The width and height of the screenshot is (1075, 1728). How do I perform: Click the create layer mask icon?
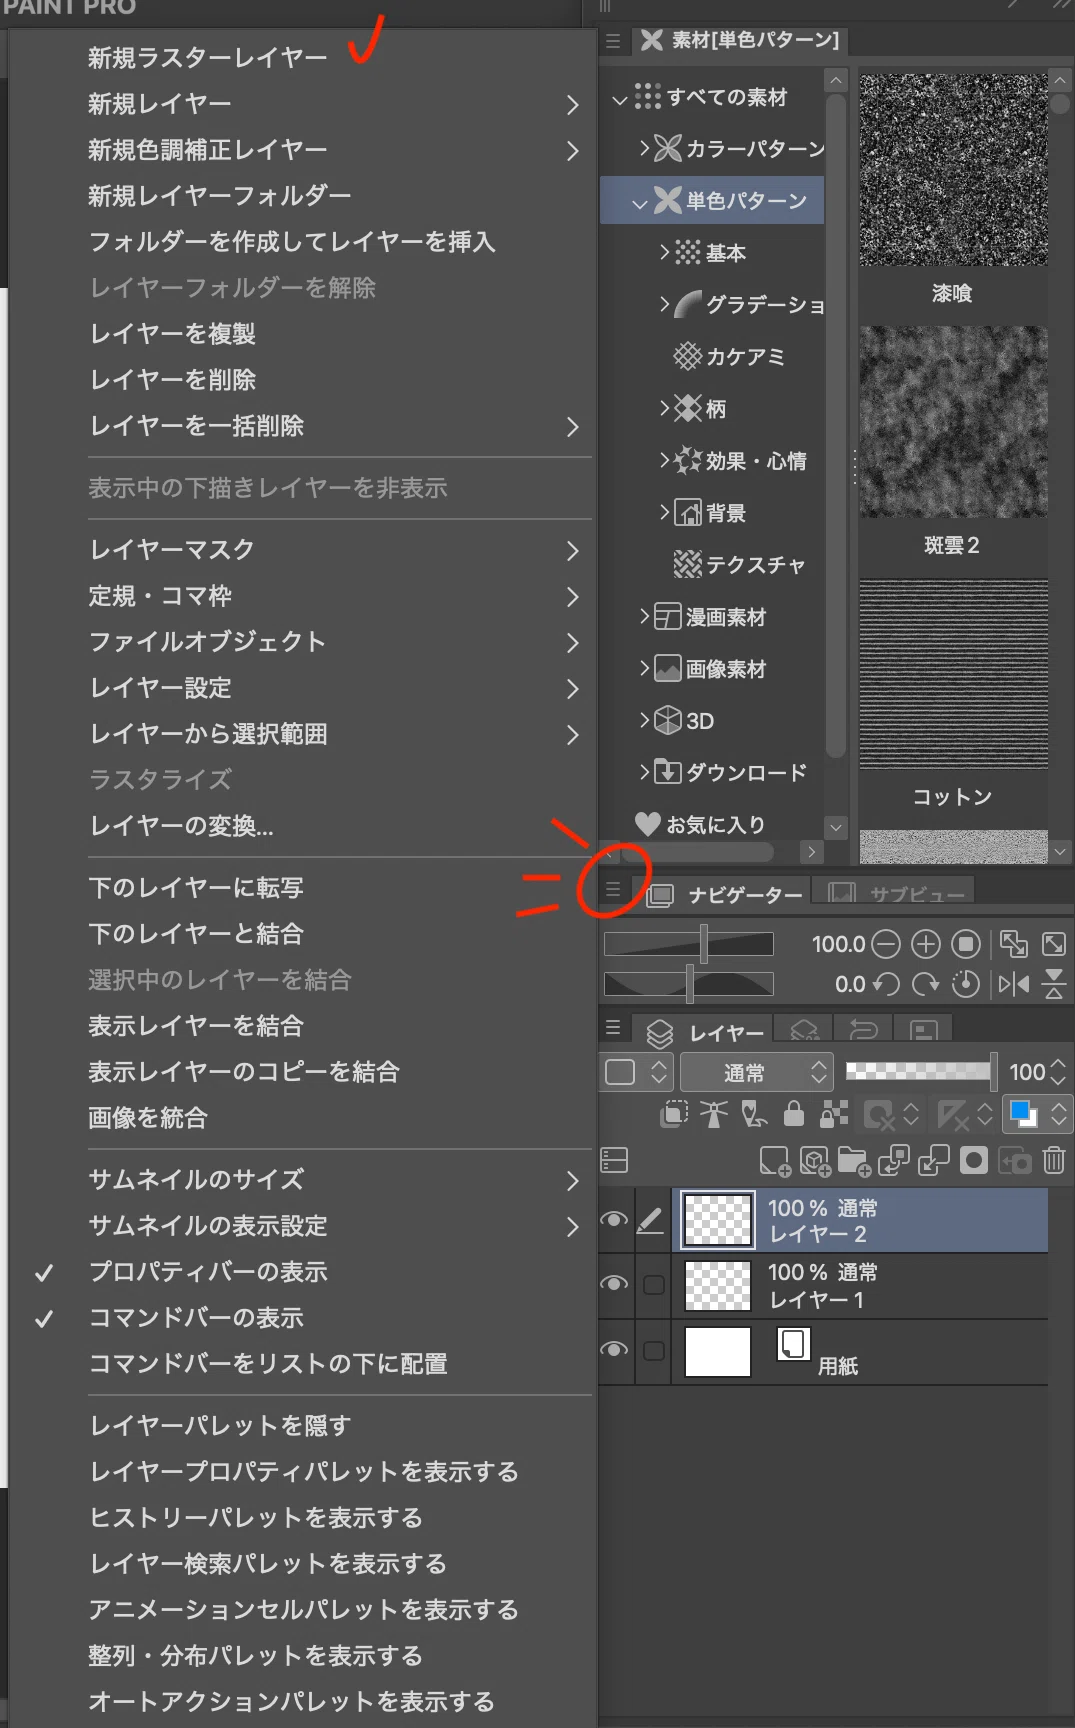click(x=974, y=1161)
